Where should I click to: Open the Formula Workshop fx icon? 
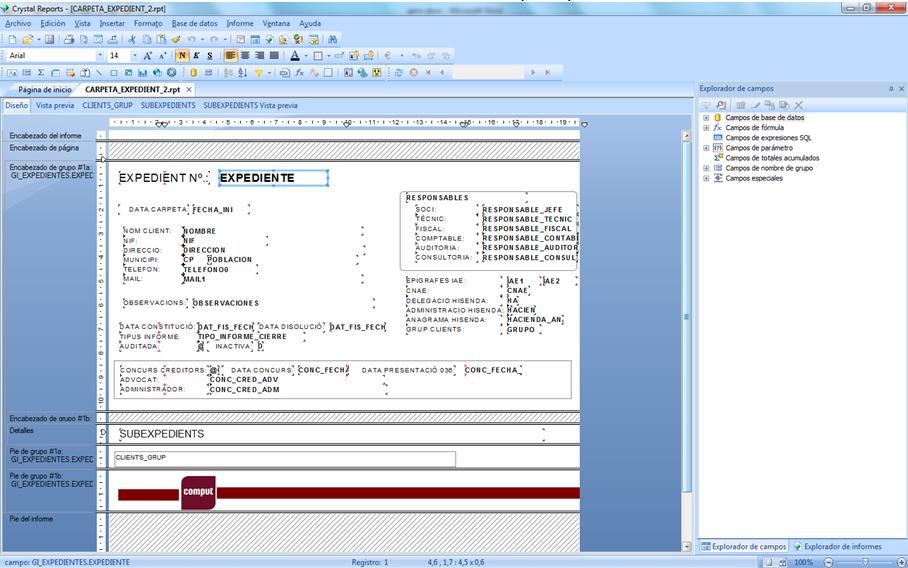point(299,72)
